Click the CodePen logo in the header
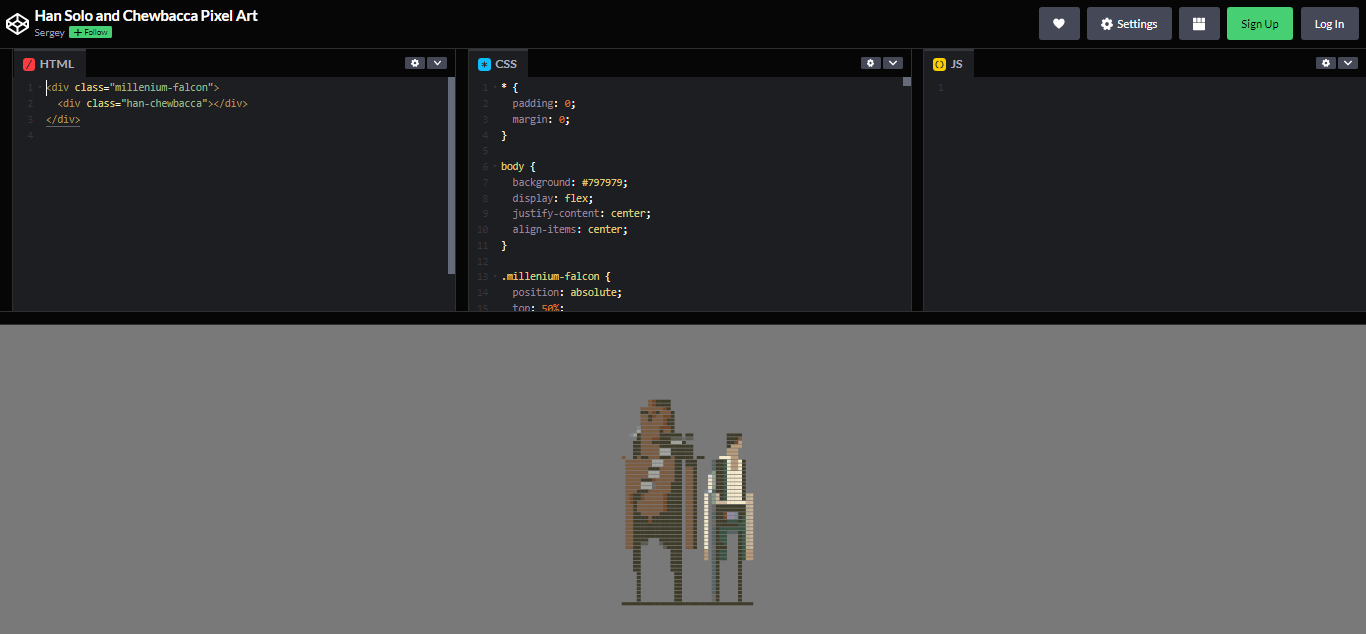The height and width of the screenshot is (634, 1366). point(17,22)
